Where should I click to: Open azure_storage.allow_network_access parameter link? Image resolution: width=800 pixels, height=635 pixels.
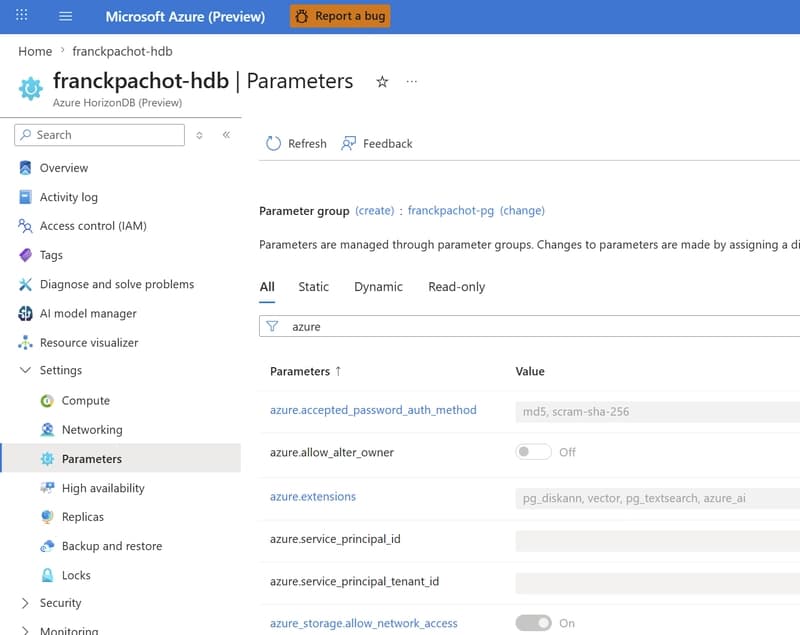(364, 623)
